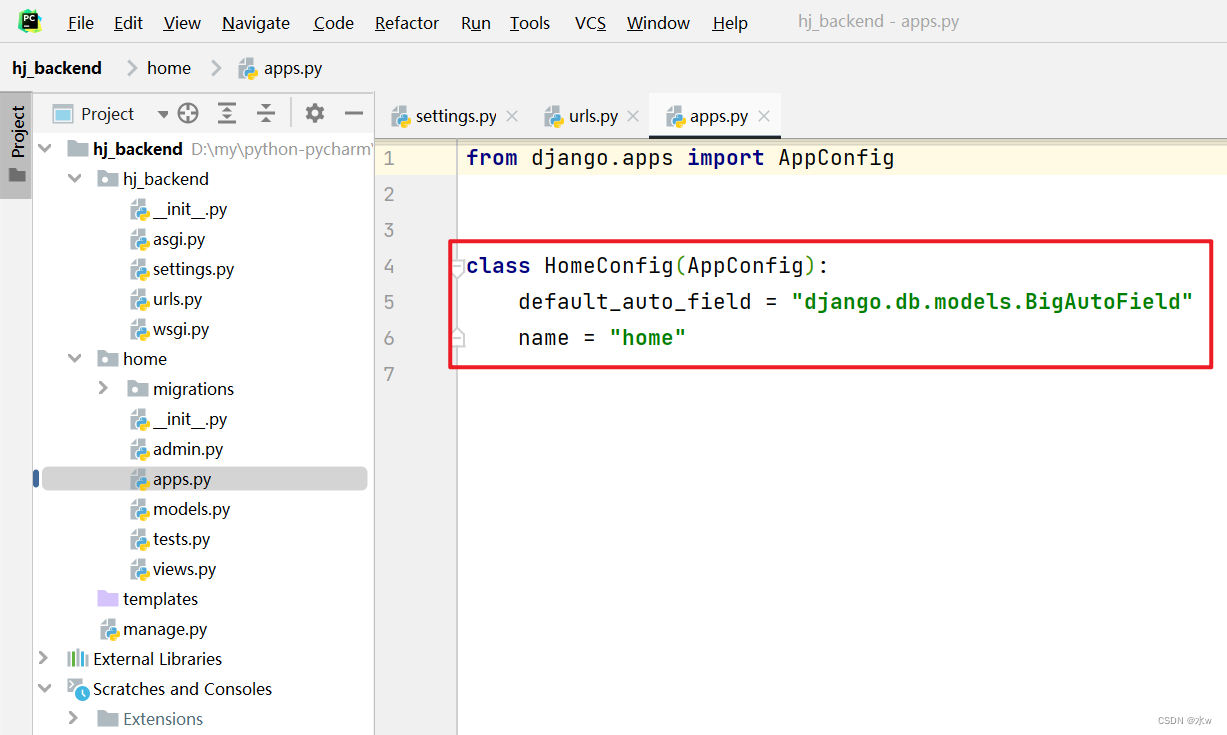Click the AppConfig import name on line 1
The height and width of the screenshot is (735, 1227).
[836, 158]
